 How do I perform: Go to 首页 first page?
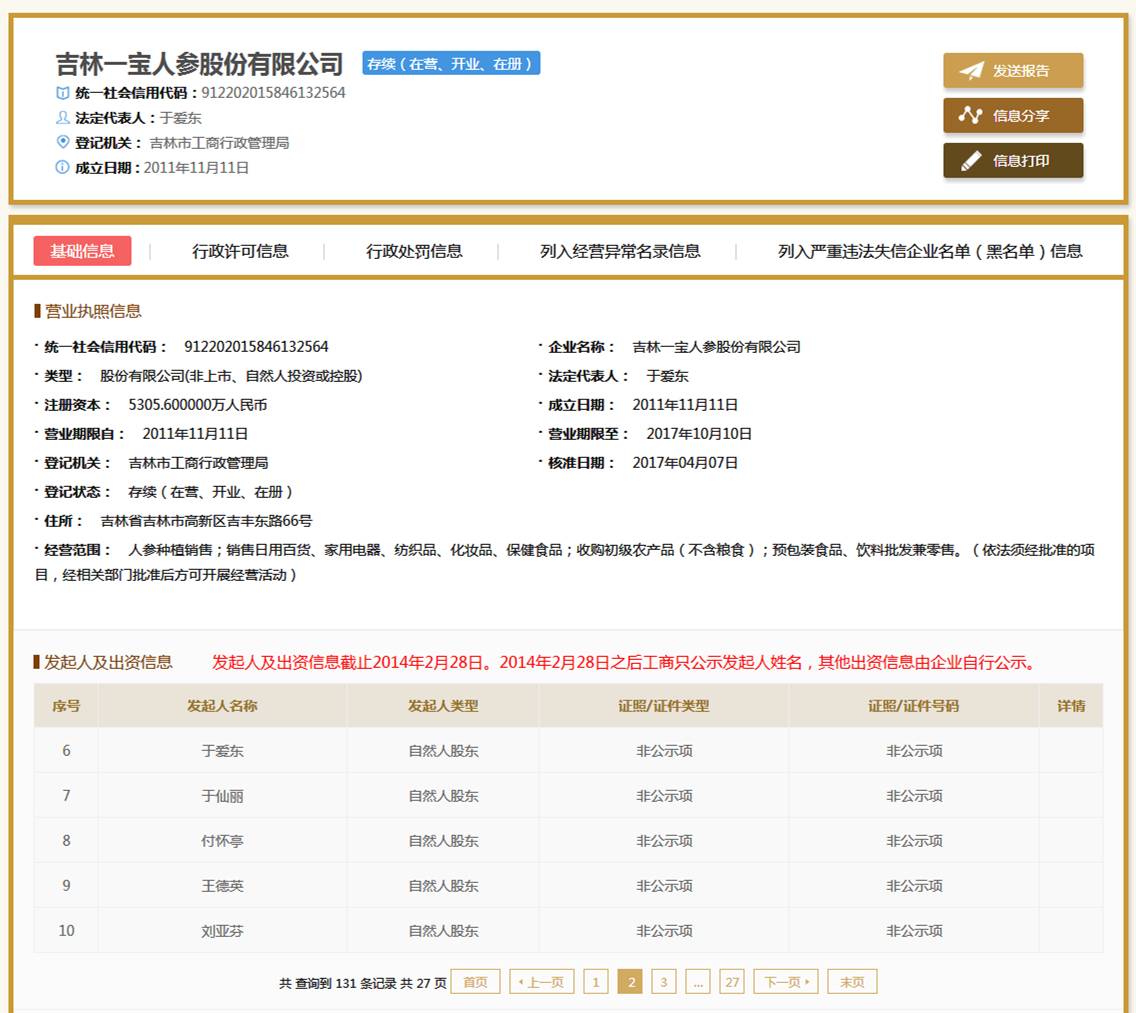(x=475, y=982)
